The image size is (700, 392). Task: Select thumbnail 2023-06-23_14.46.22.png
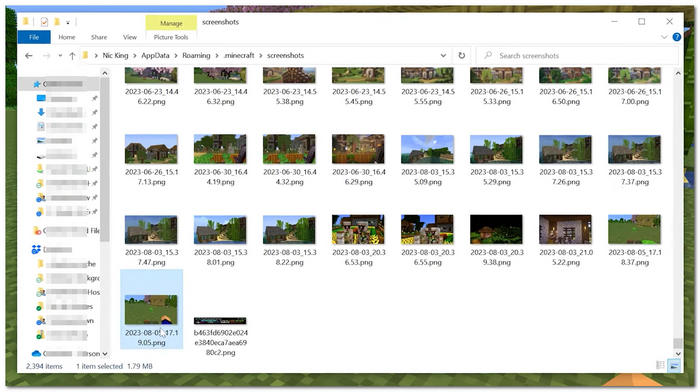[151, 75]
